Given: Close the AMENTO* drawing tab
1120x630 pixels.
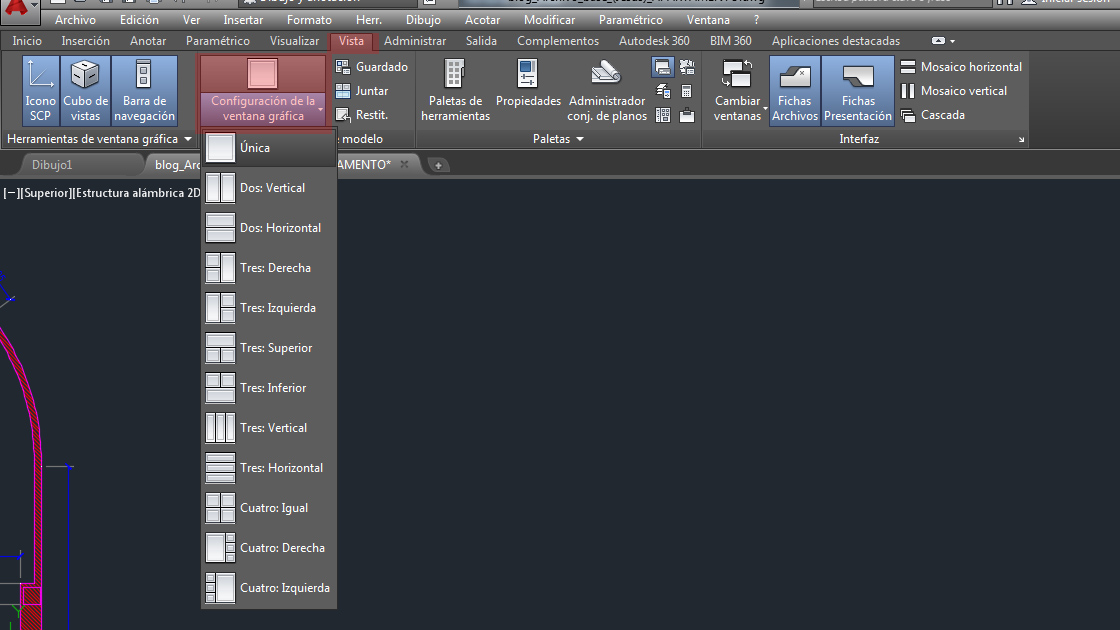Looking at the screenshot, I should point(404,164).
